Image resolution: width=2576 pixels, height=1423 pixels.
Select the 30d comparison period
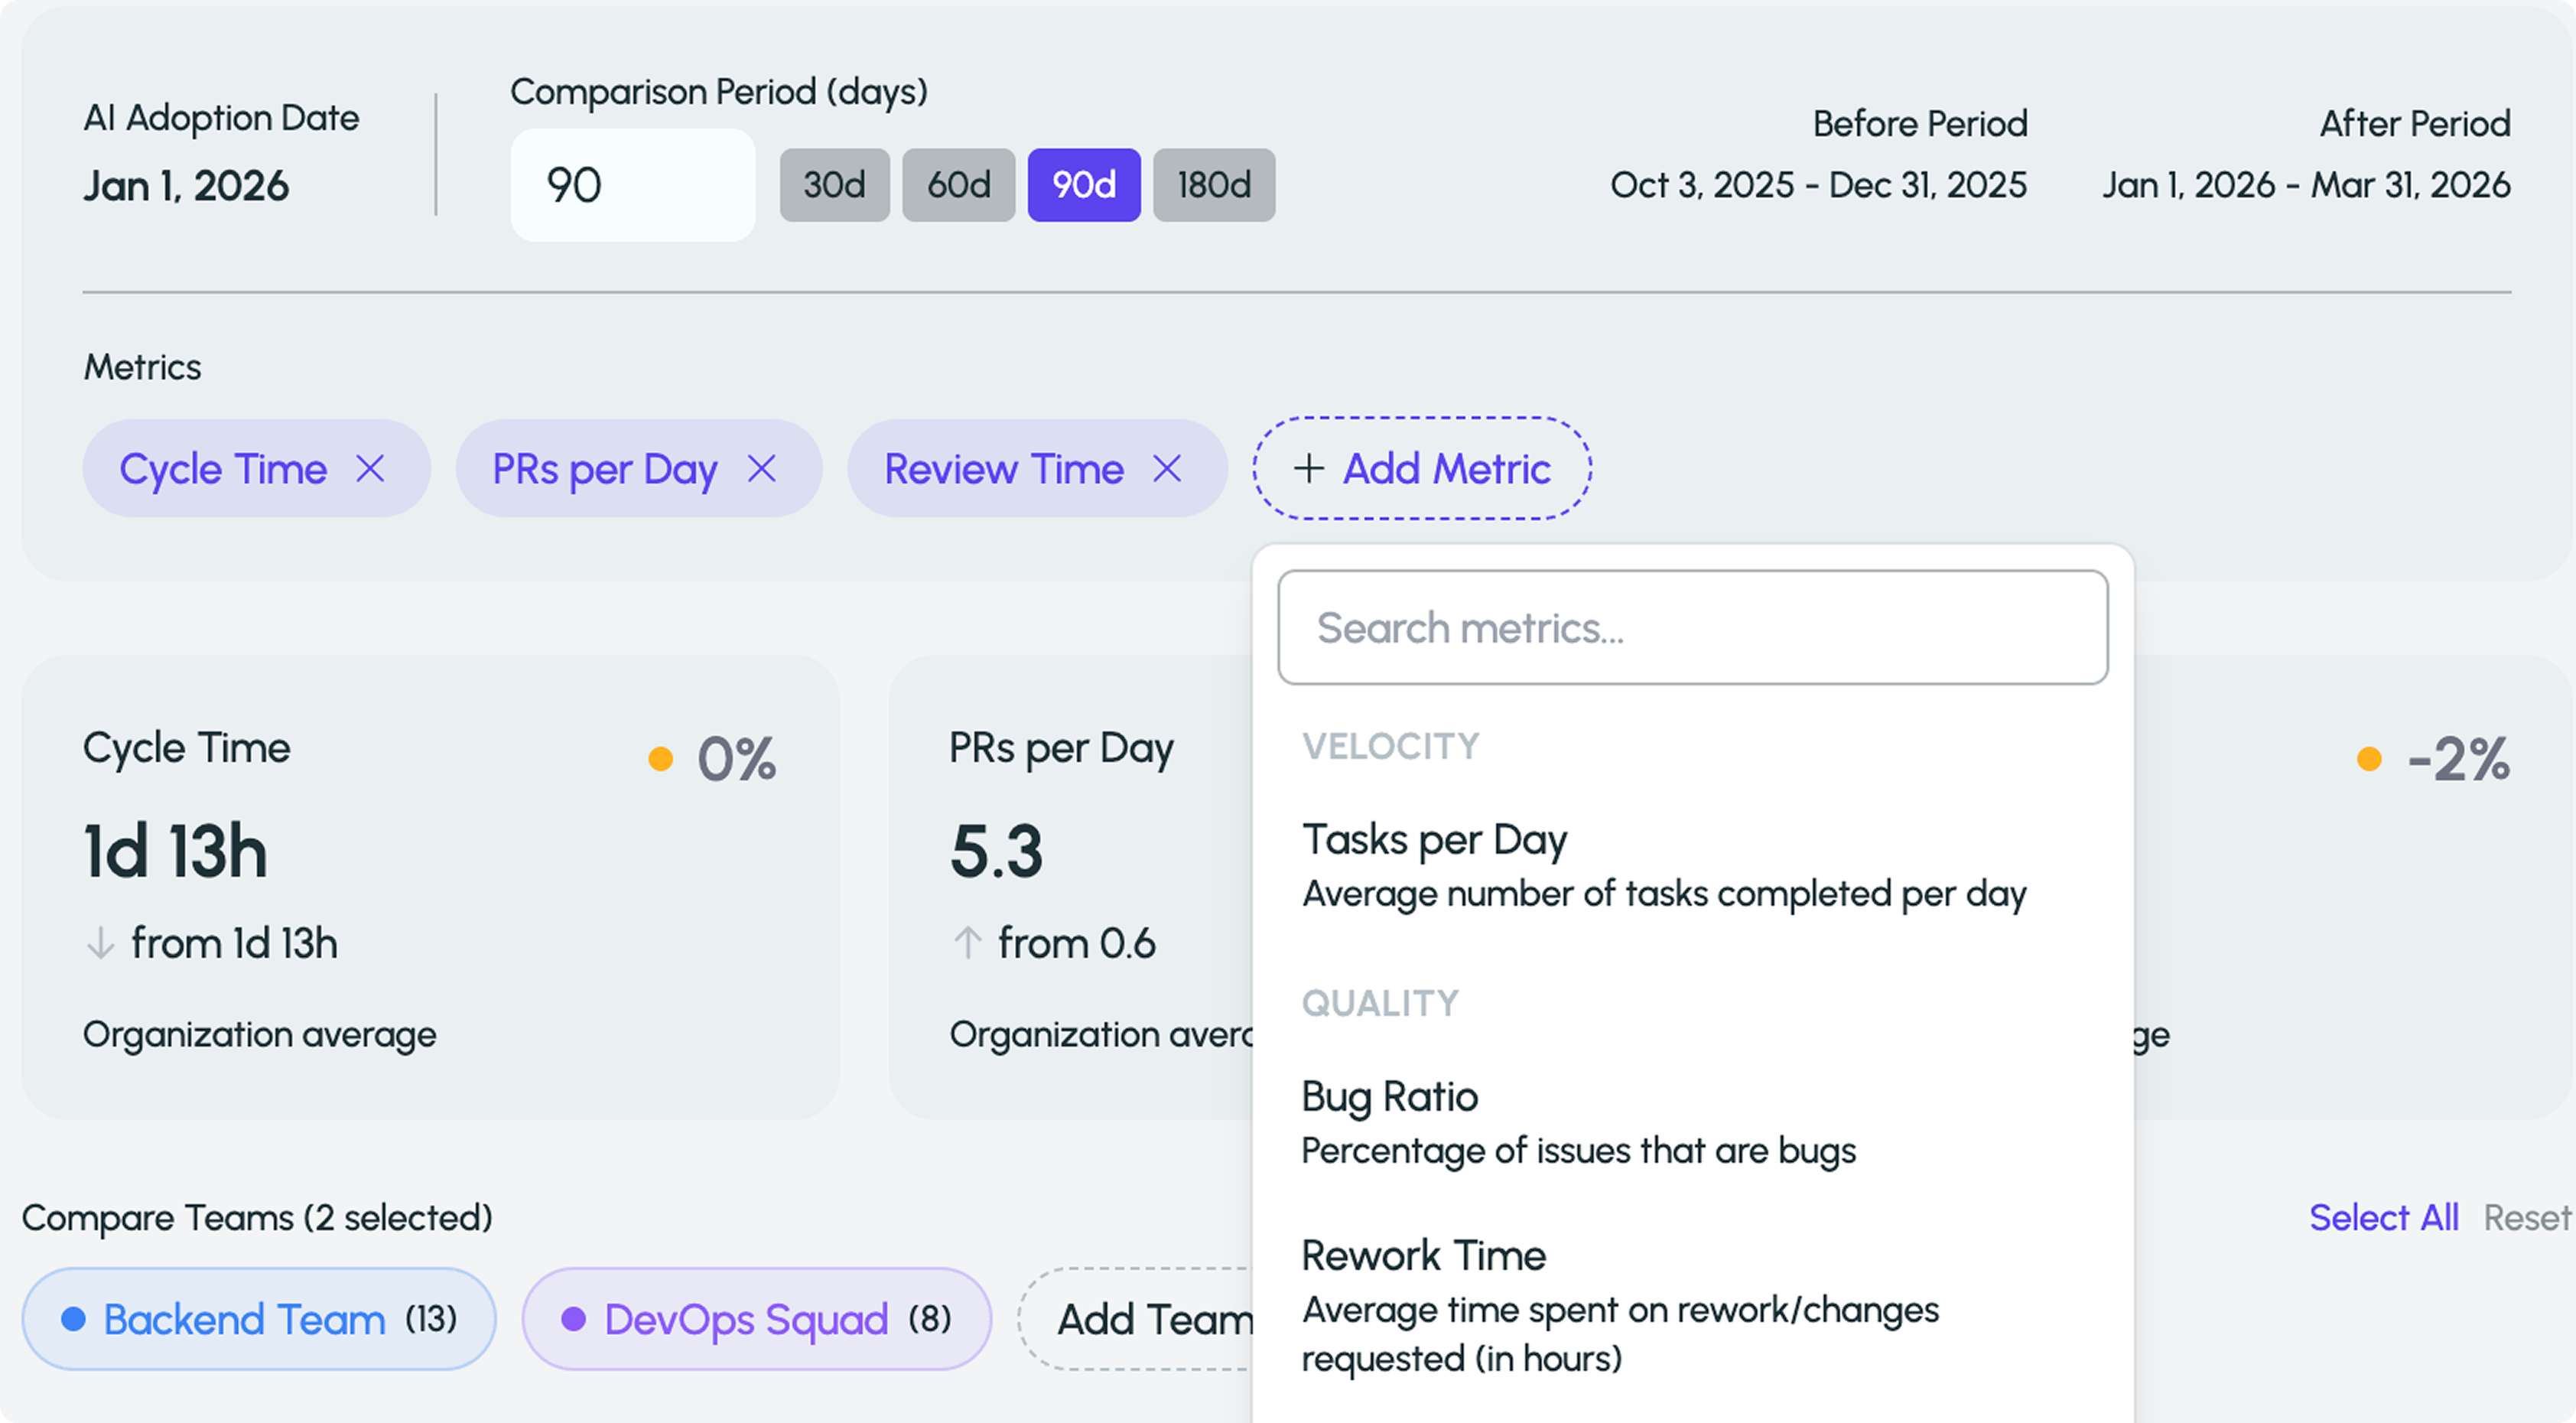[x=834, y=185]
